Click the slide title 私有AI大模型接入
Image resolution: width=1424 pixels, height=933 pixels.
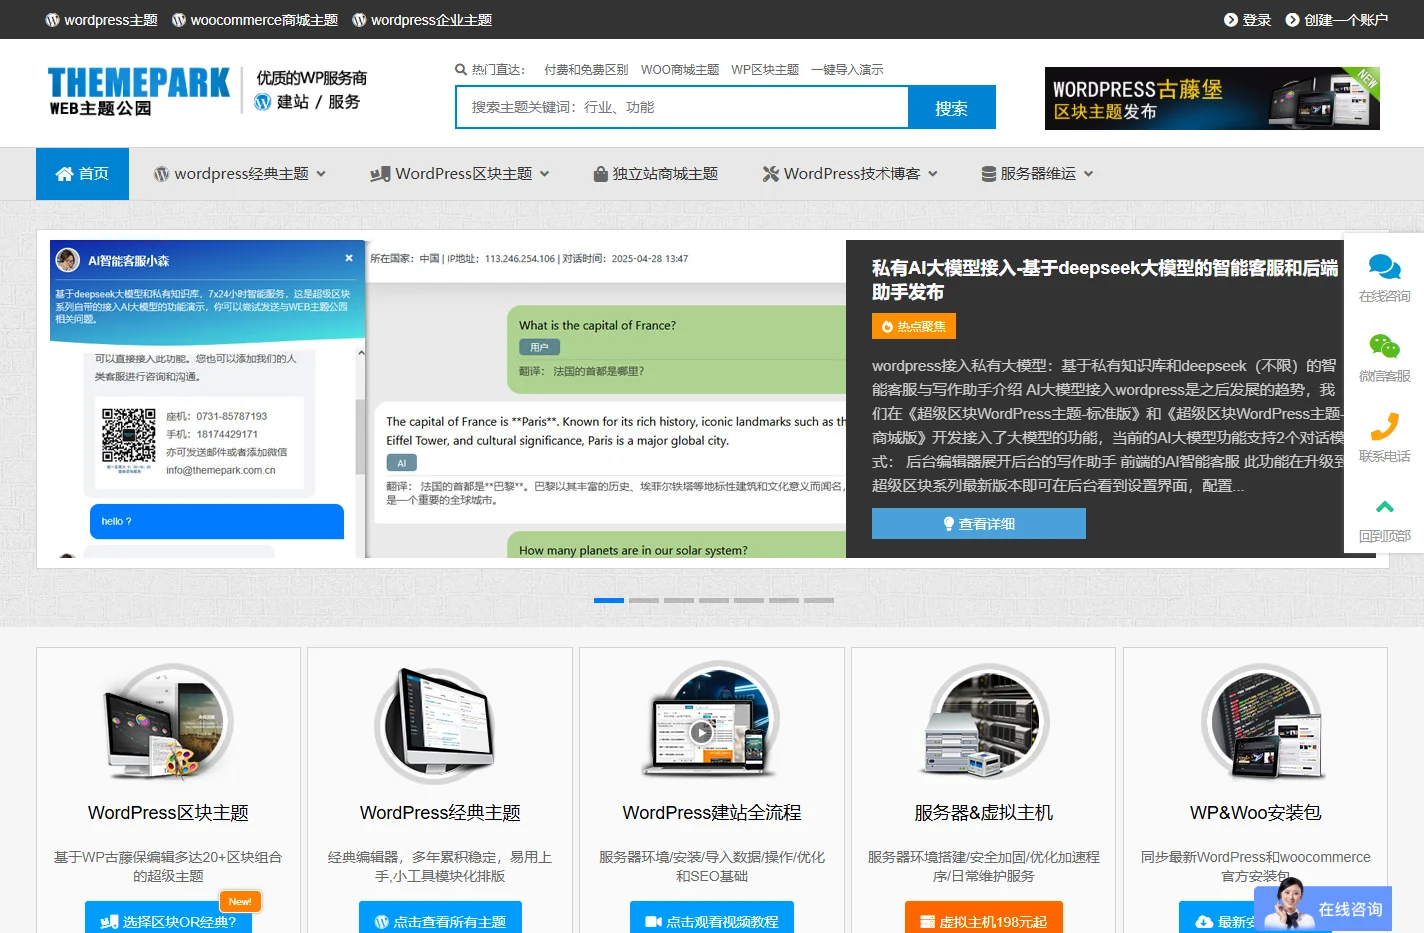[1105, 280]
